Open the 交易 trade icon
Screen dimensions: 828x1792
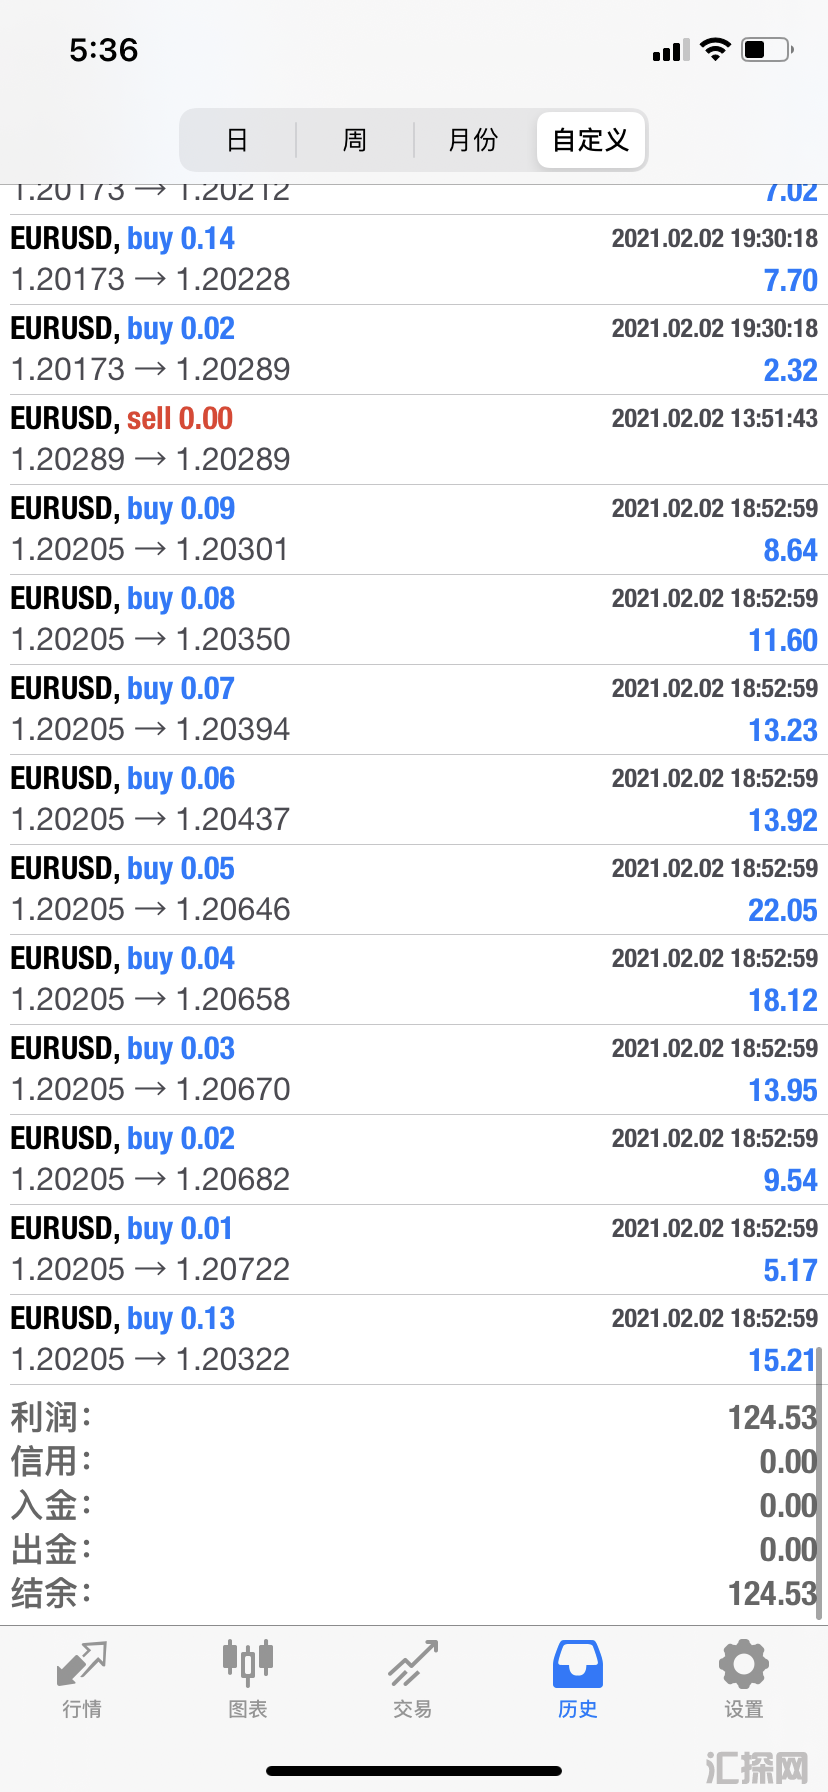[x=413, y=1663]
